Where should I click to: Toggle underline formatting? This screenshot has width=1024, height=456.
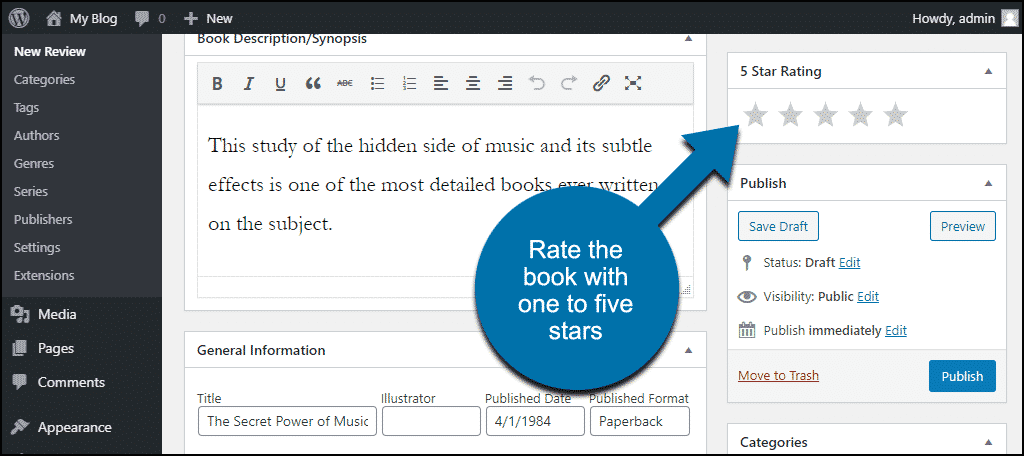click(x=280, y=83)
